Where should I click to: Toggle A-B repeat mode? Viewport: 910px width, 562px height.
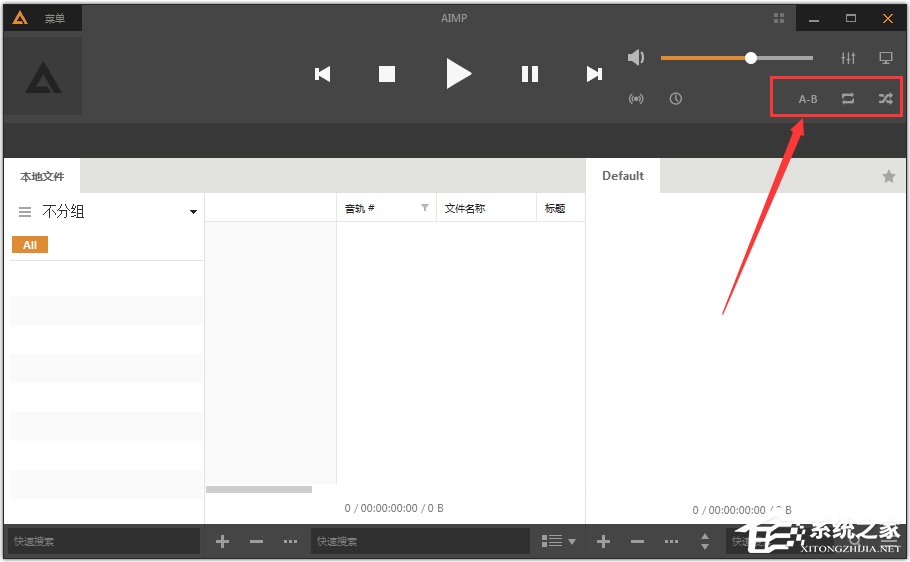point(807,99)
